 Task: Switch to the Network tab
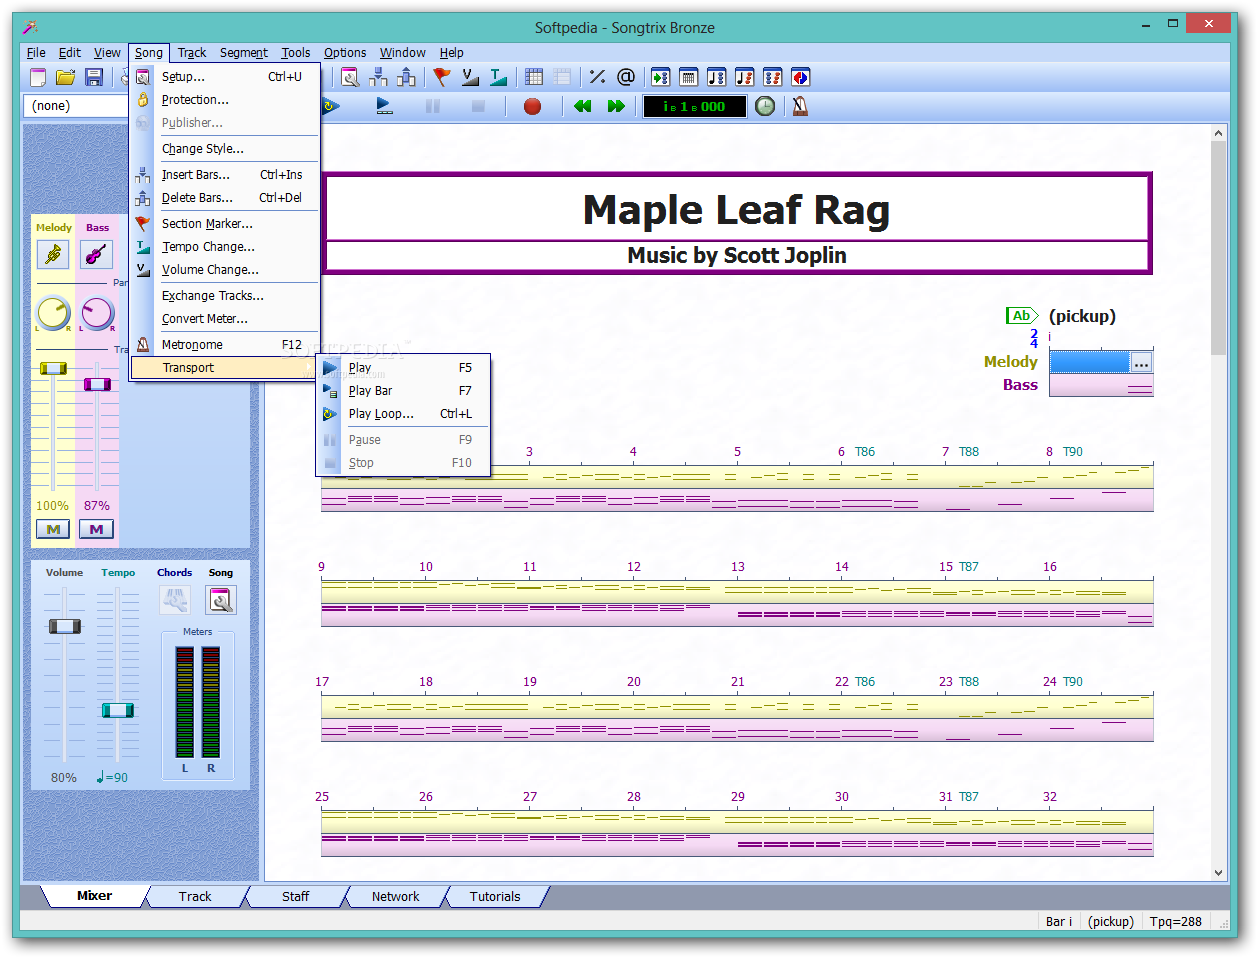[x=395, y=897]
